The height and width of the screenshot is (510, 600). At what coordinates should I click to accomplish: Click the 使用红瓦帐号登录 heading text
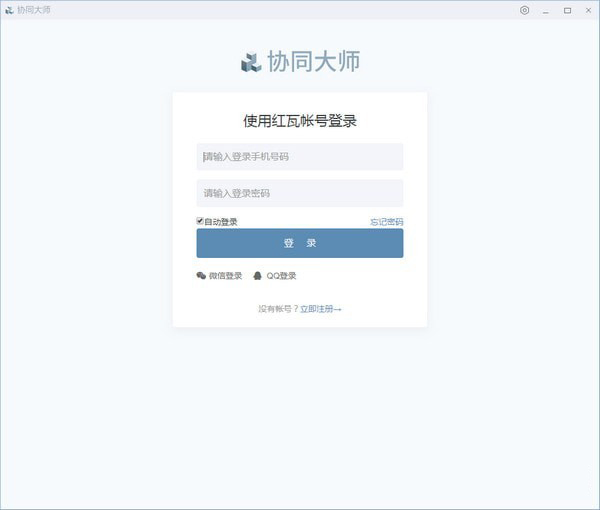pyautogui.click(x=300, y=121)
